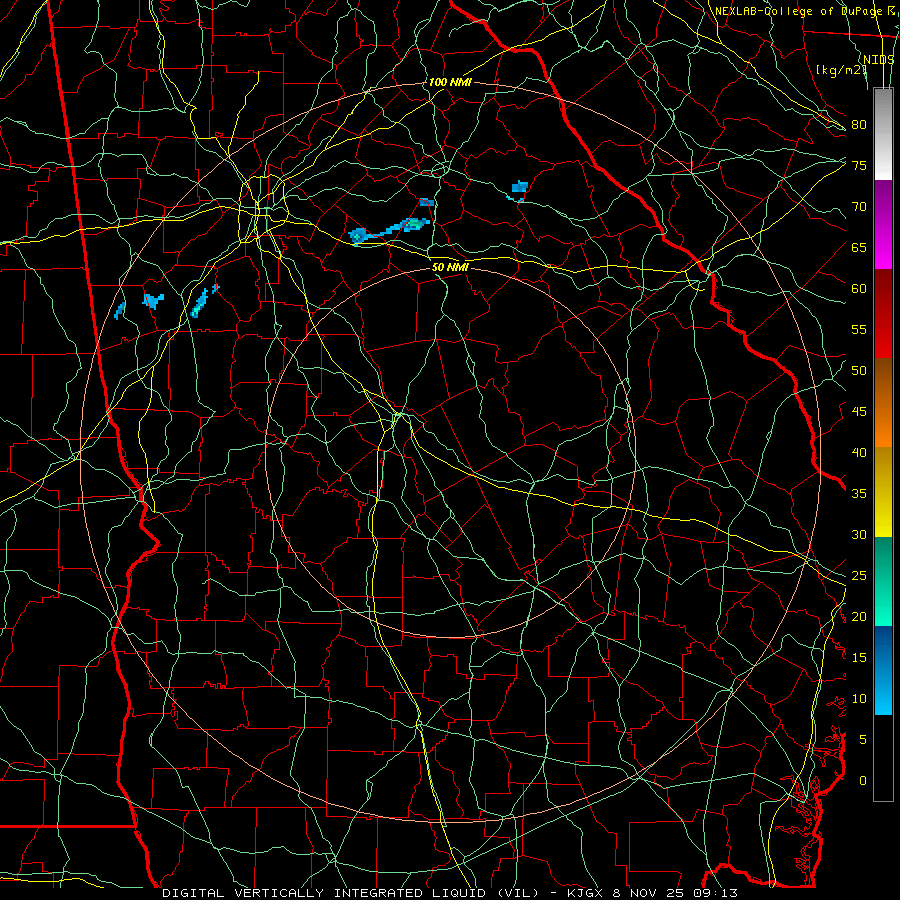Click the 100 NMI range ring label

pos(450,82)
